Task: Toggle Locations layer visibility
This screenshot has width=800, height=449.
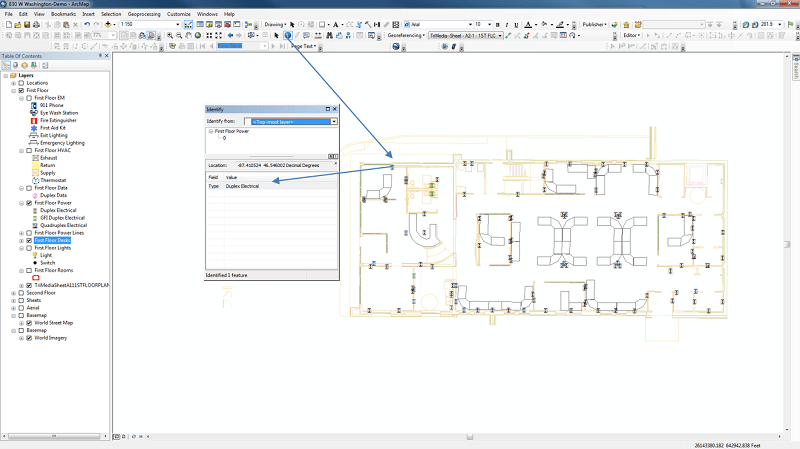Action: (21, 83)
